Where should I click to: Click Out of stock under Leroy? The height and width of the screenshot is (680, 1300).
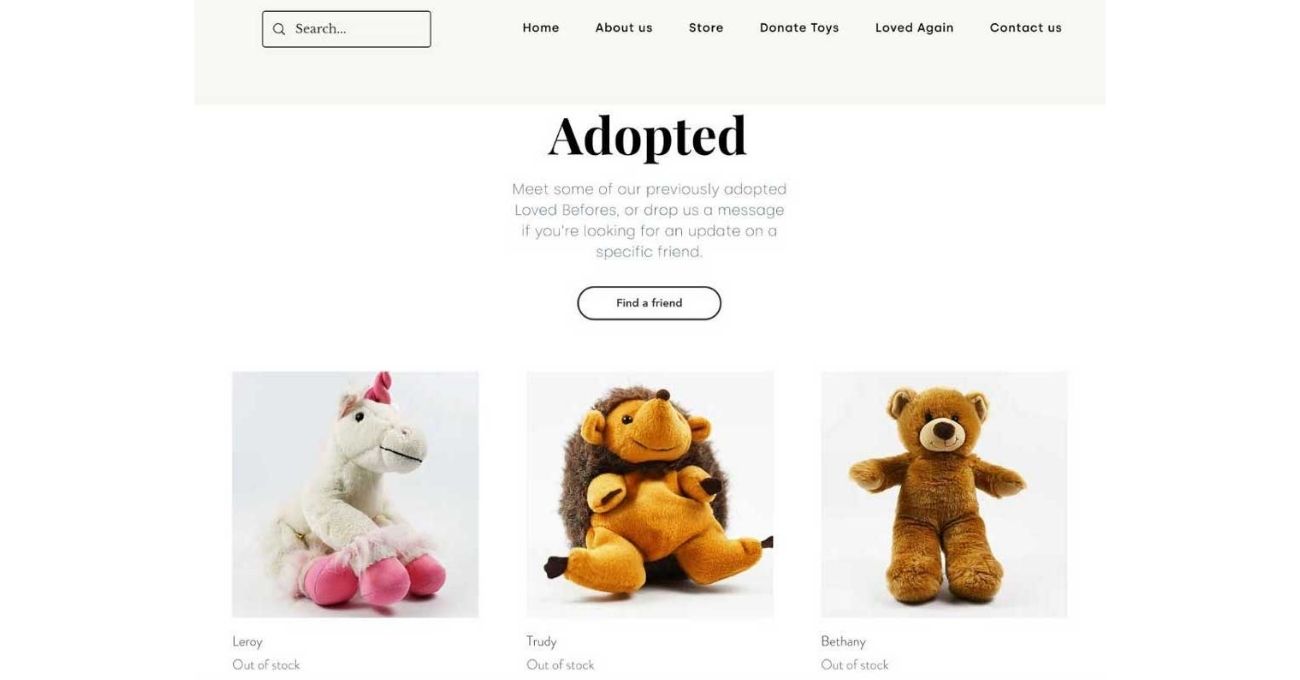coord(266,665)
